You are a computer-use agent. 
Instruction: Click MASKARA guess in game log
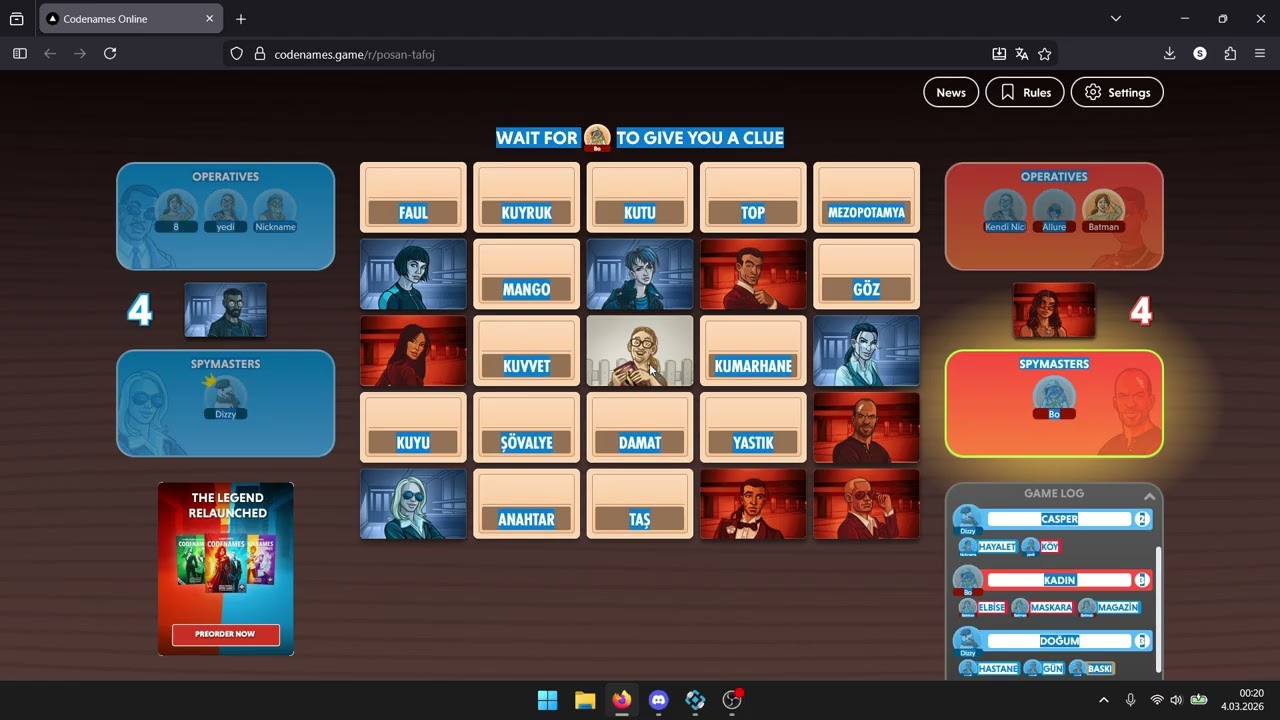point(1042,607)
